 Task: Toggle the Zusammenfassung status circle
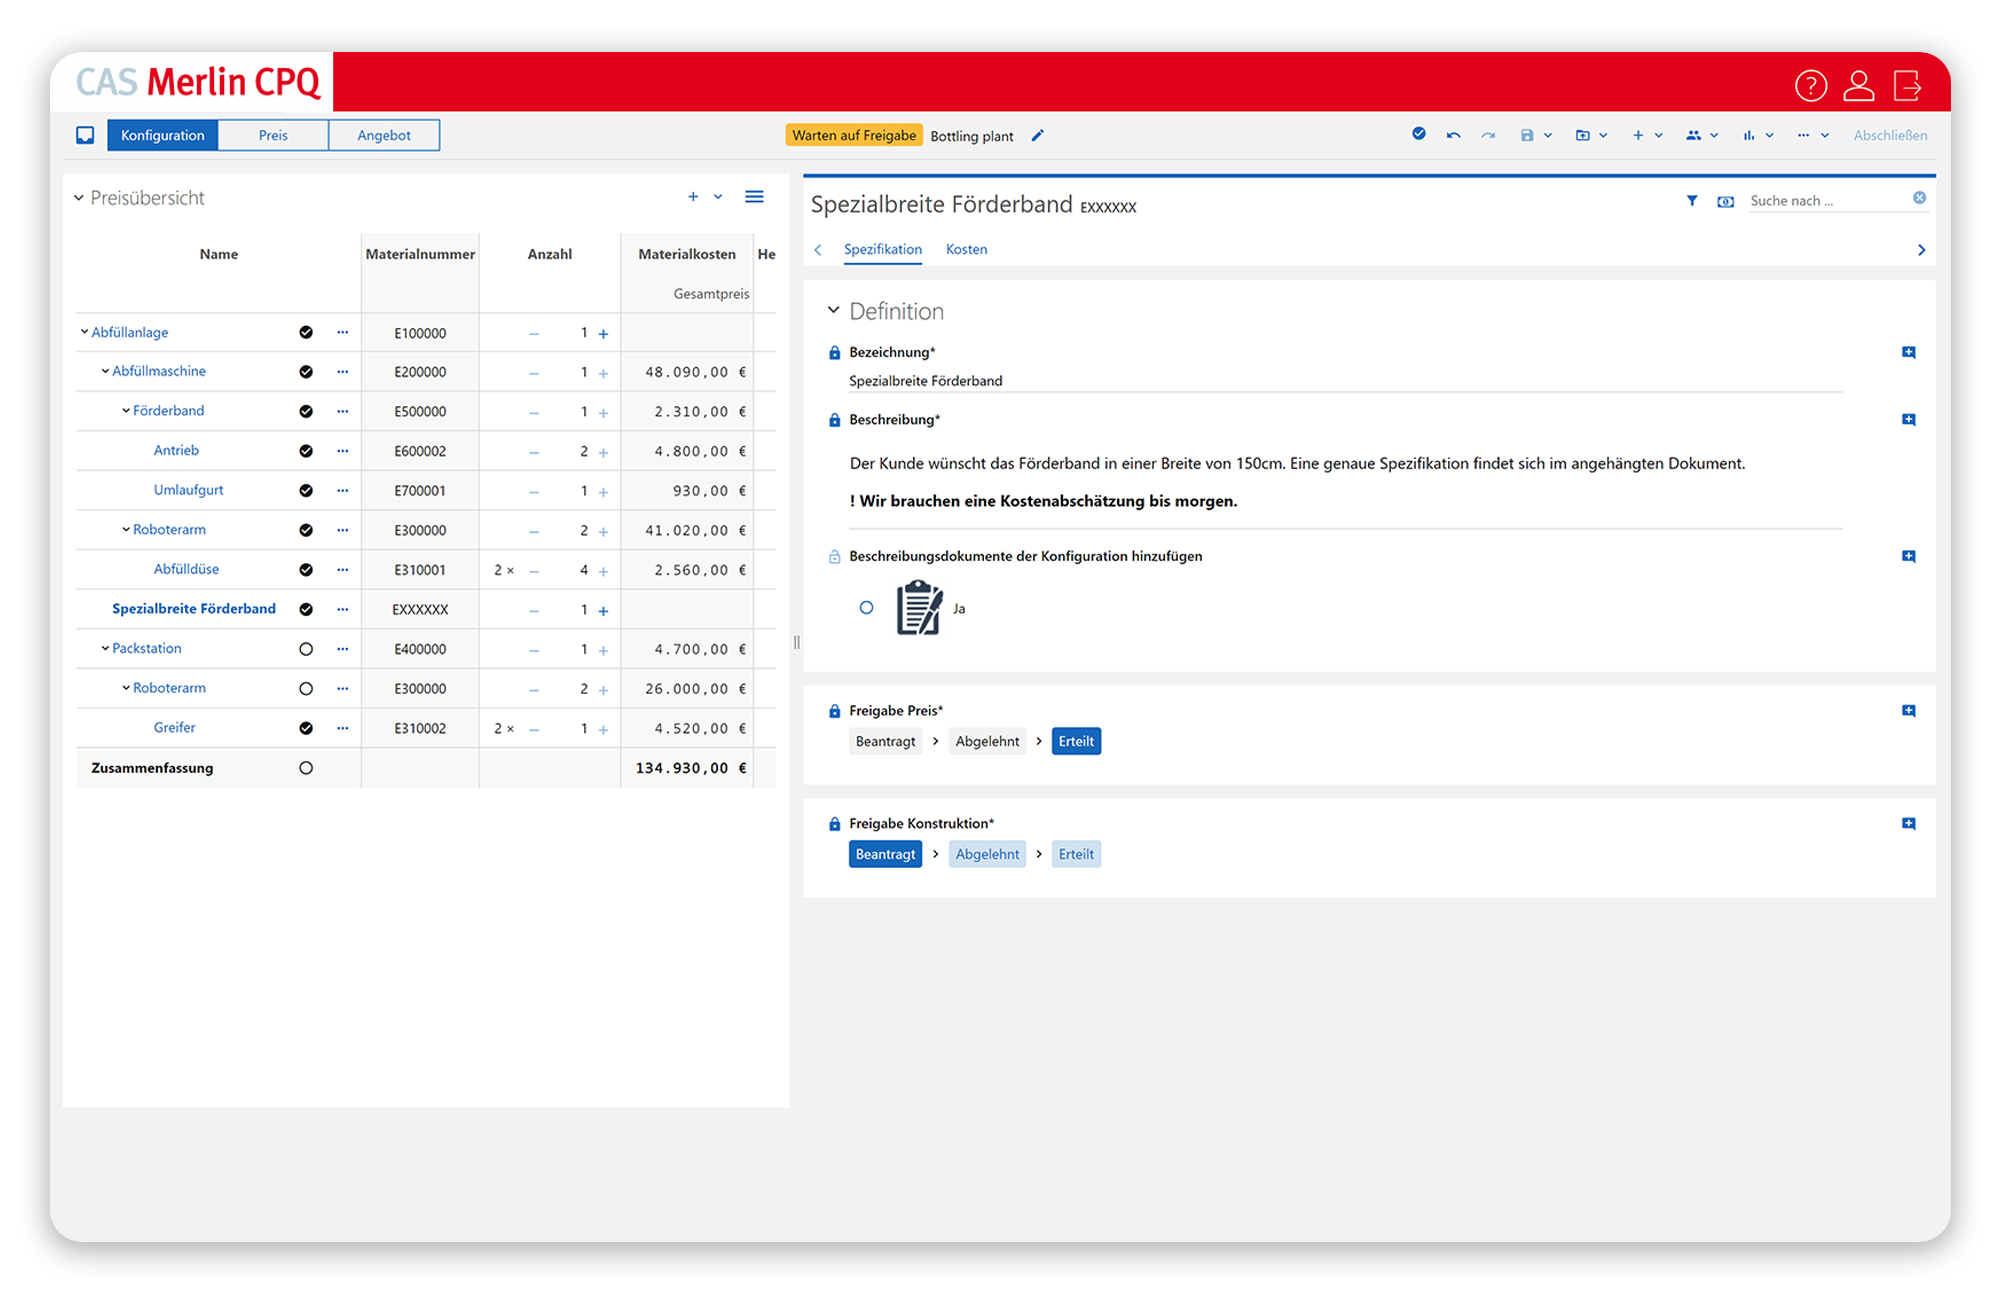[x=306, y=768]
